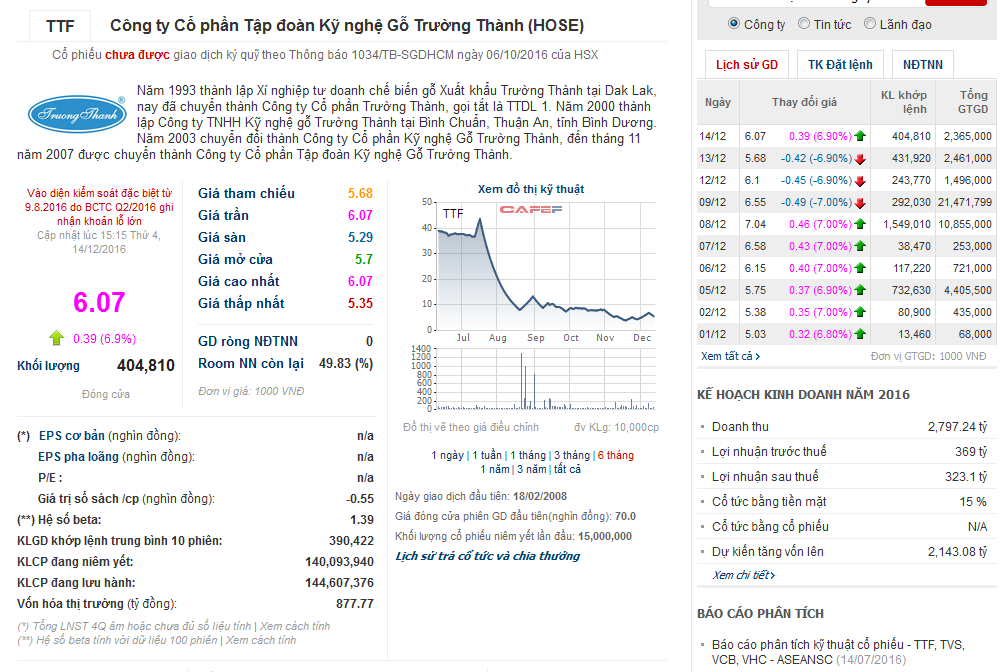Click the red down arrow in the 13/12 row
Image resolution: width=1006 pixels, height=672 pixels.
click(x=860, y=159)
